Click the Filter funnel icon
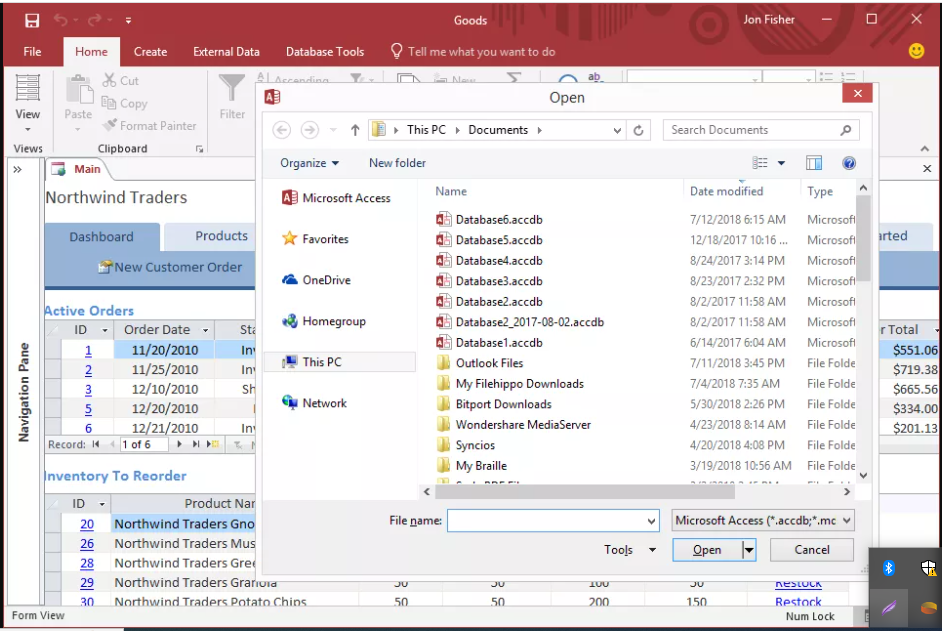Screen dimensions: 942x631 click(232, 89)
